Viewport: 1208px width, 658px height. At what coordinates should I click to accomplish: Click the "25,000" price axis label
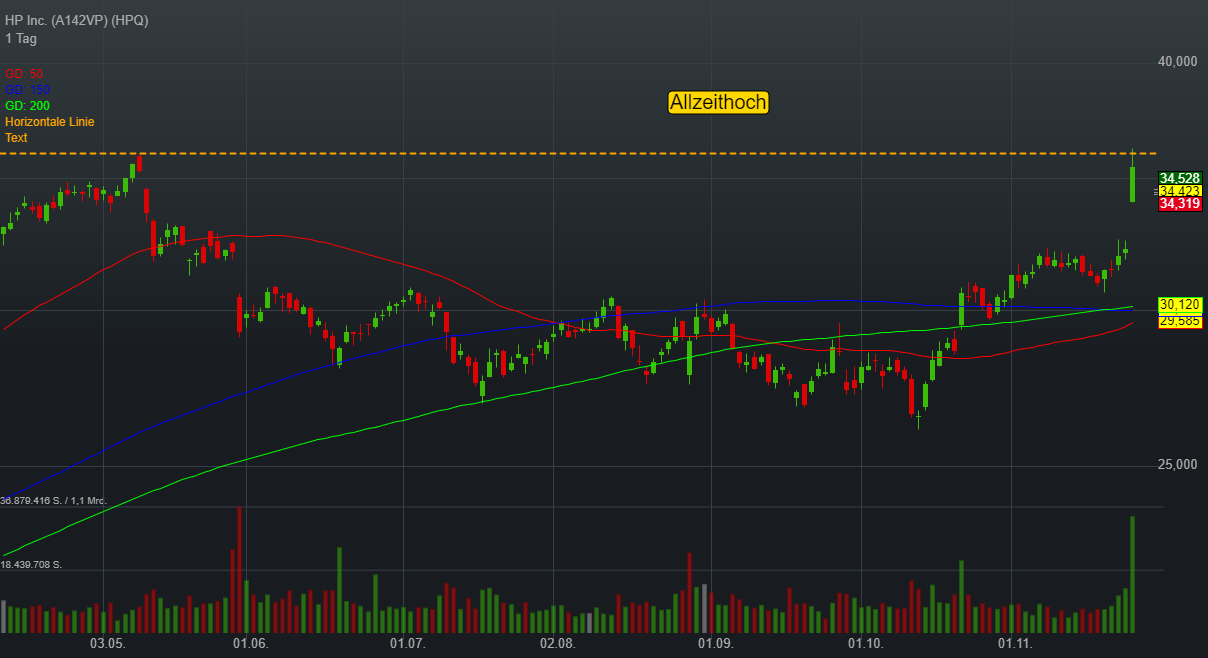click(x=1176, y=465)
